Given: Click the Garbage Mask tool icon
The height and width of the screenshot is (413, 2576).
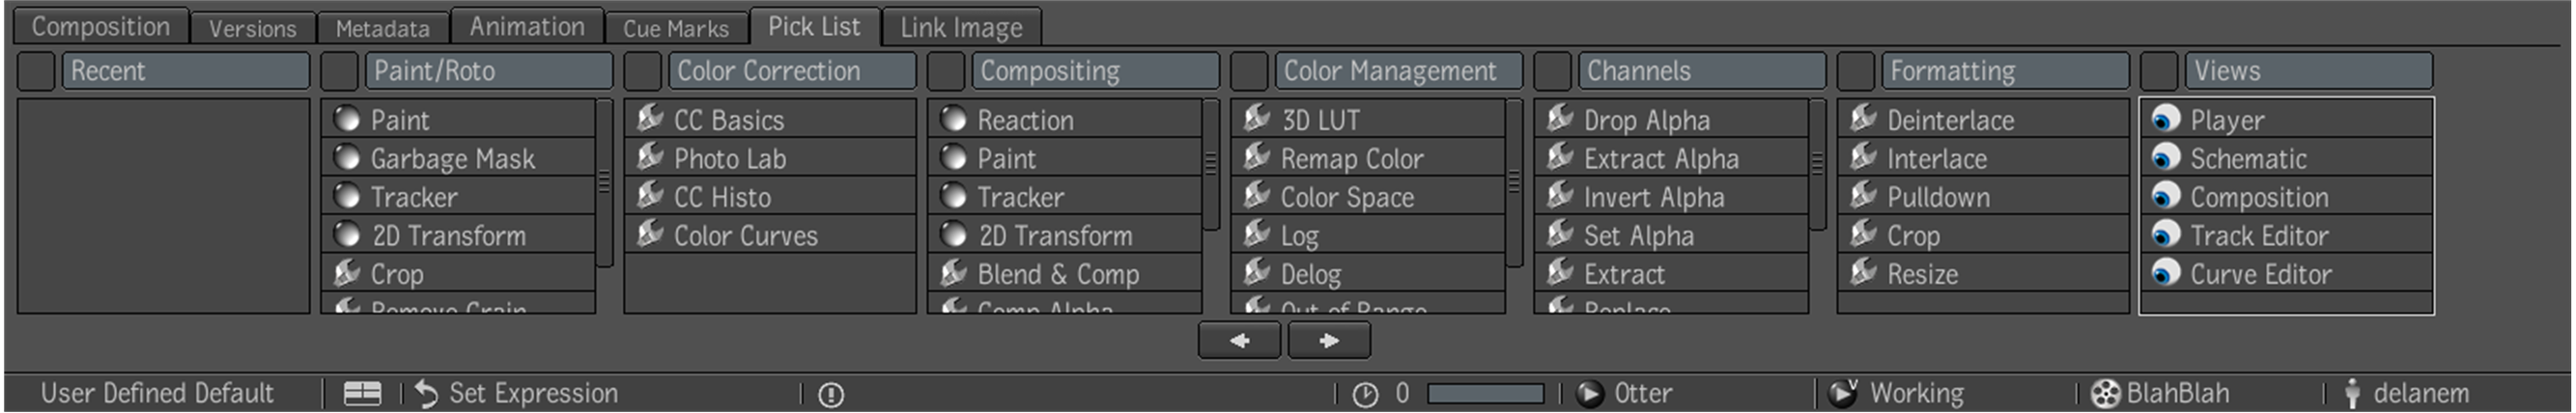Looking at the screenshot, I should pyautogui.click(x=347, y=158).
